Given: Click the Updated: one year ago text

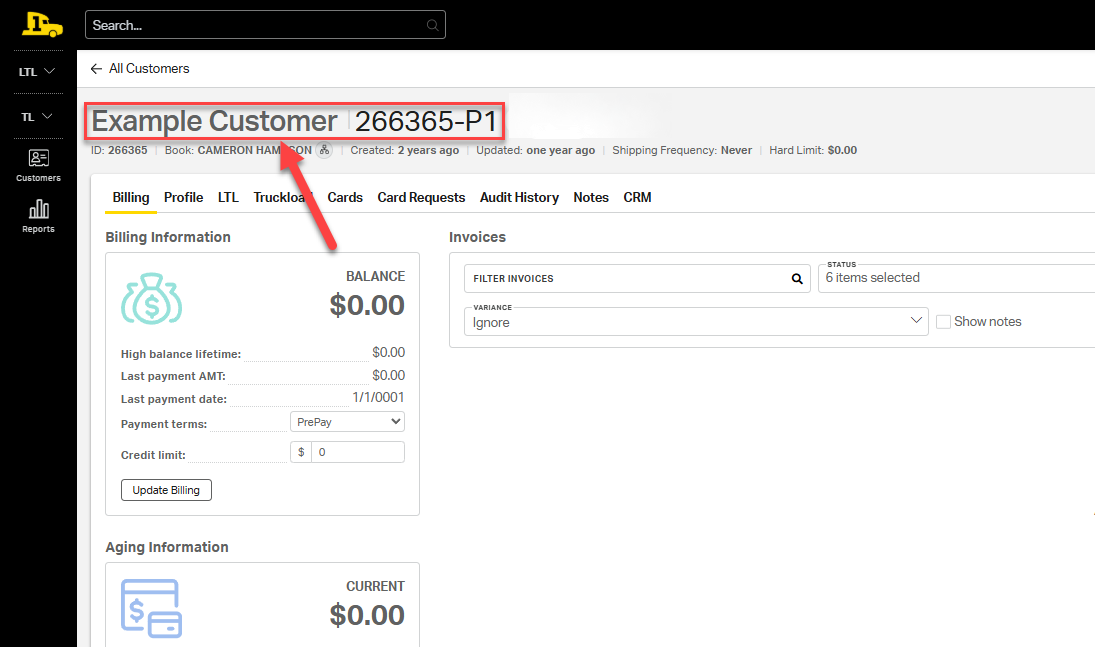Looking at the screenshot, I should click(x=536, y=150).
